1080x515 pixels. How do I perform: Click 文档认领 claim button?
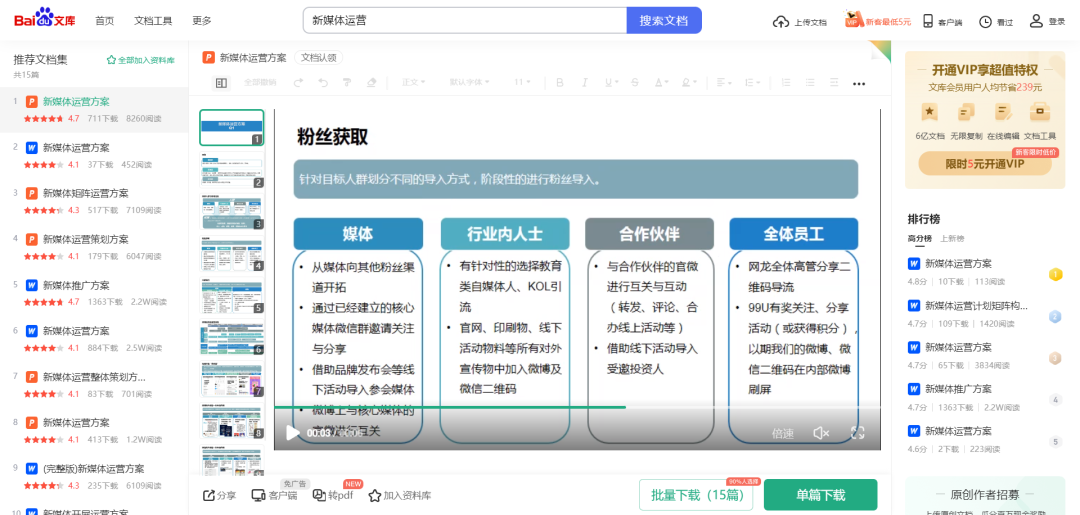[x=318, y=58]
